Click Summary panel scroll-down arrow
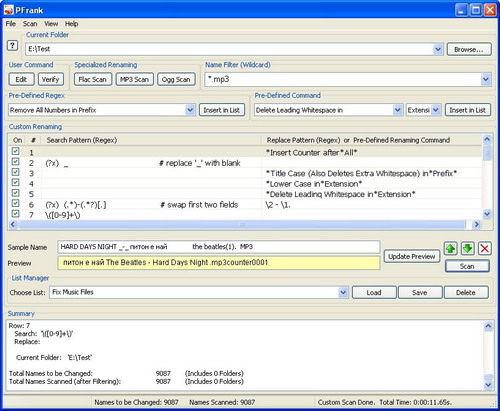 click(488, 385)
